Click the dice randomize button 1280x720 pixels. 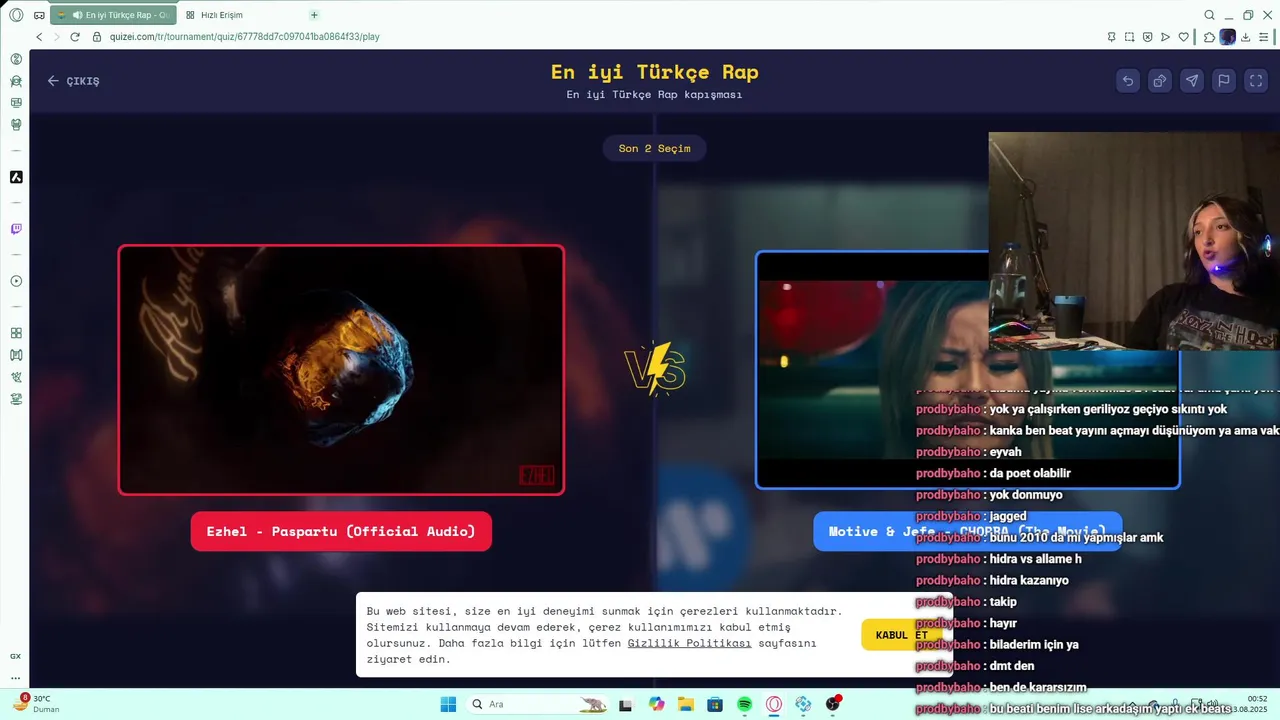coord(1160,81)
